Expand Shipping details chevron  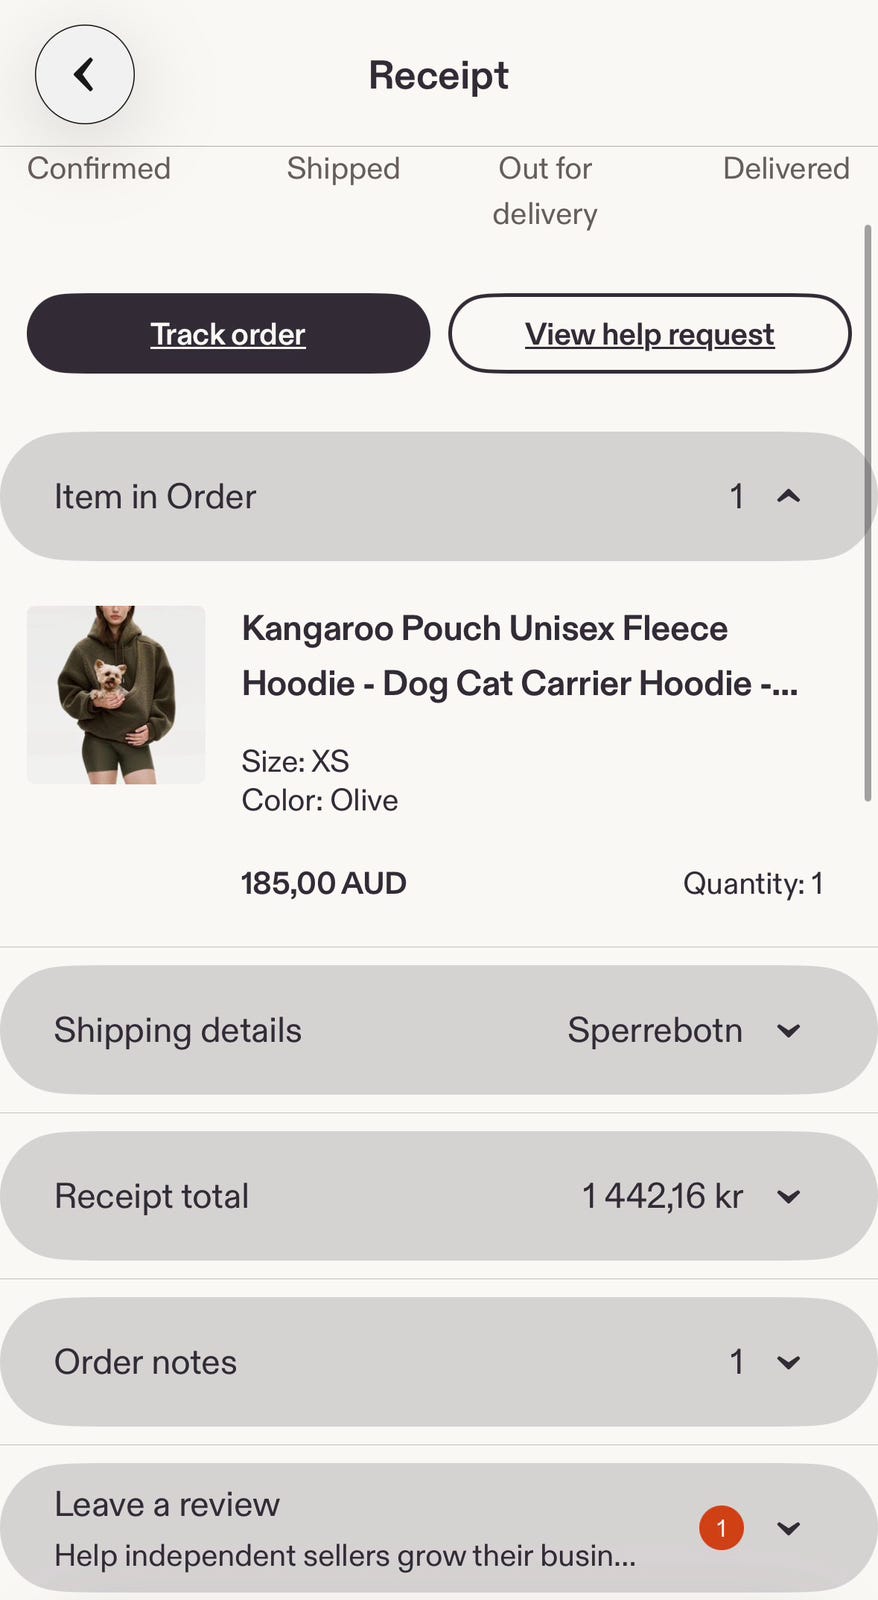(x=788, y=1031)
